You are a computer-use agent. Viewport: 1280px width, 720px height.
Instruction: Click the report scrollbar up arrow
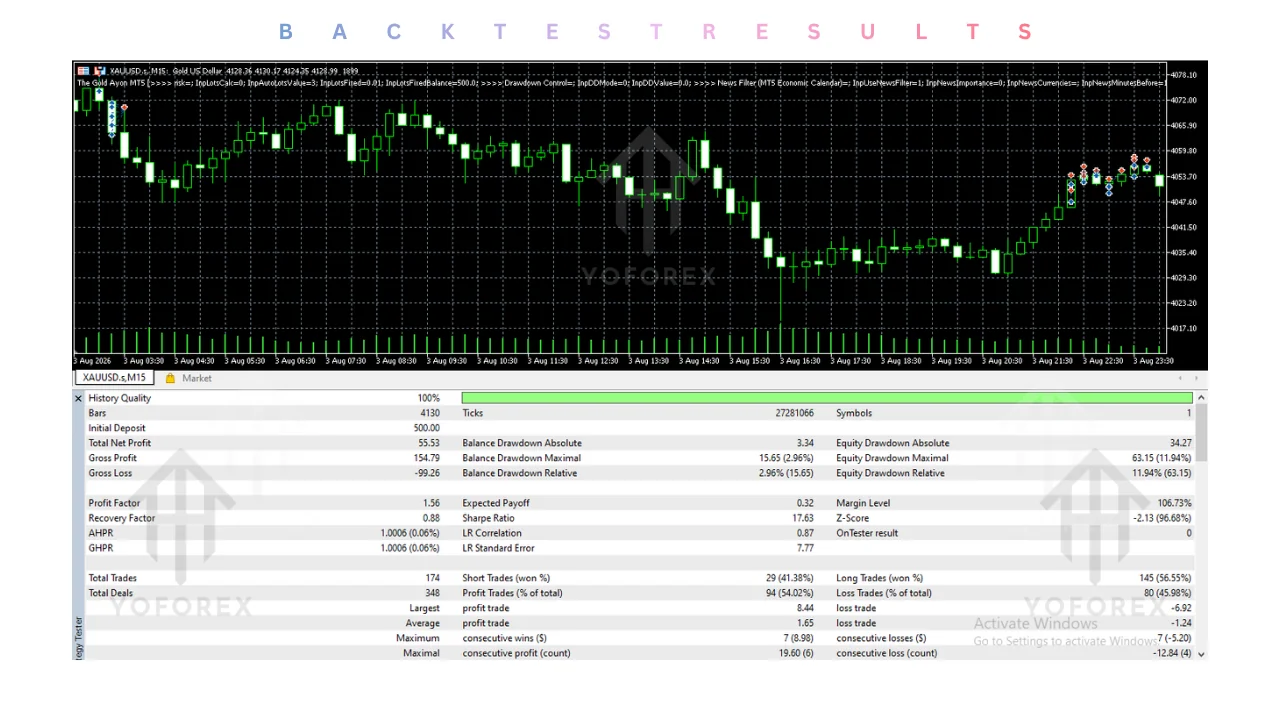tap(1201, 397)
